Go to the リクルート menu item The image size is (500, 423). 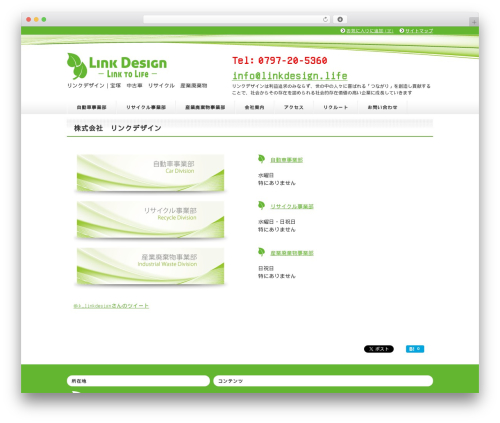[335, 107]
